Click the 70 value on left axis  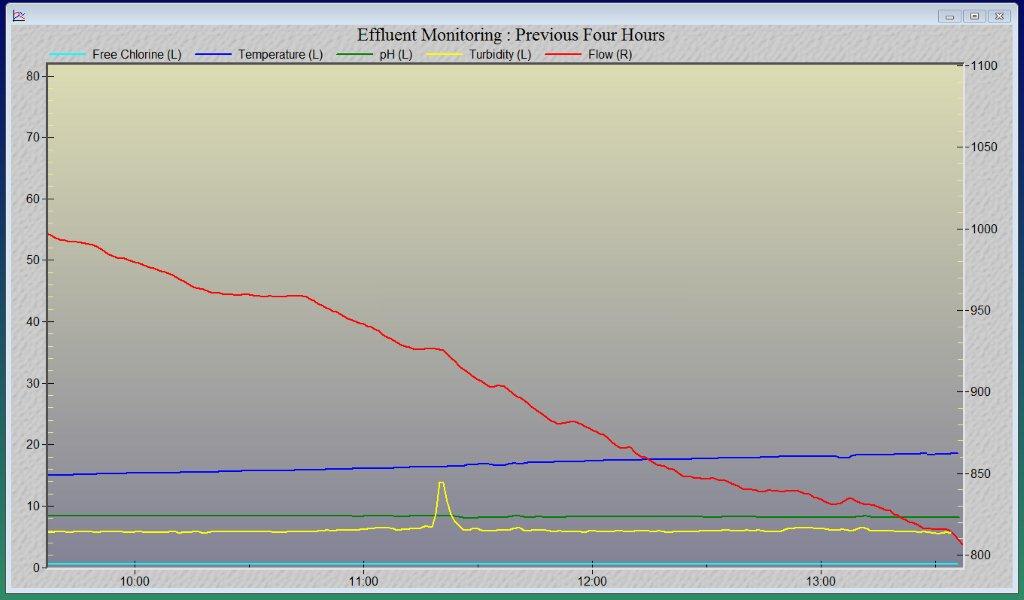33,137
